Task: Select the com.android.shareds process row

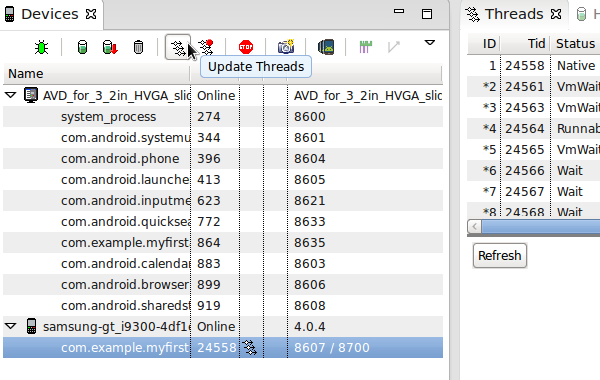Action: tap(223, 306)
